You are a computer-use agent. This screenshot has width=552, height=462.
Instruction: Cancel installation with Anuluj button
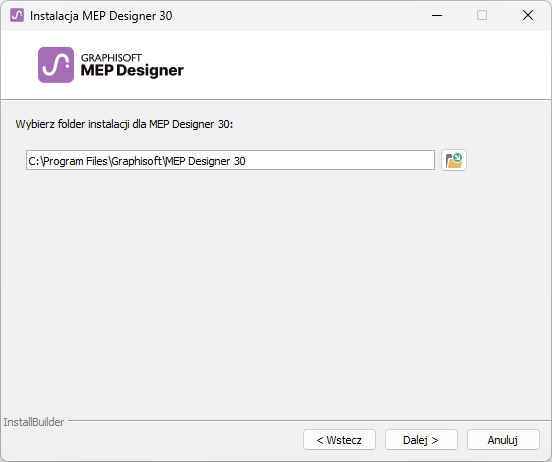pos(503,439)
